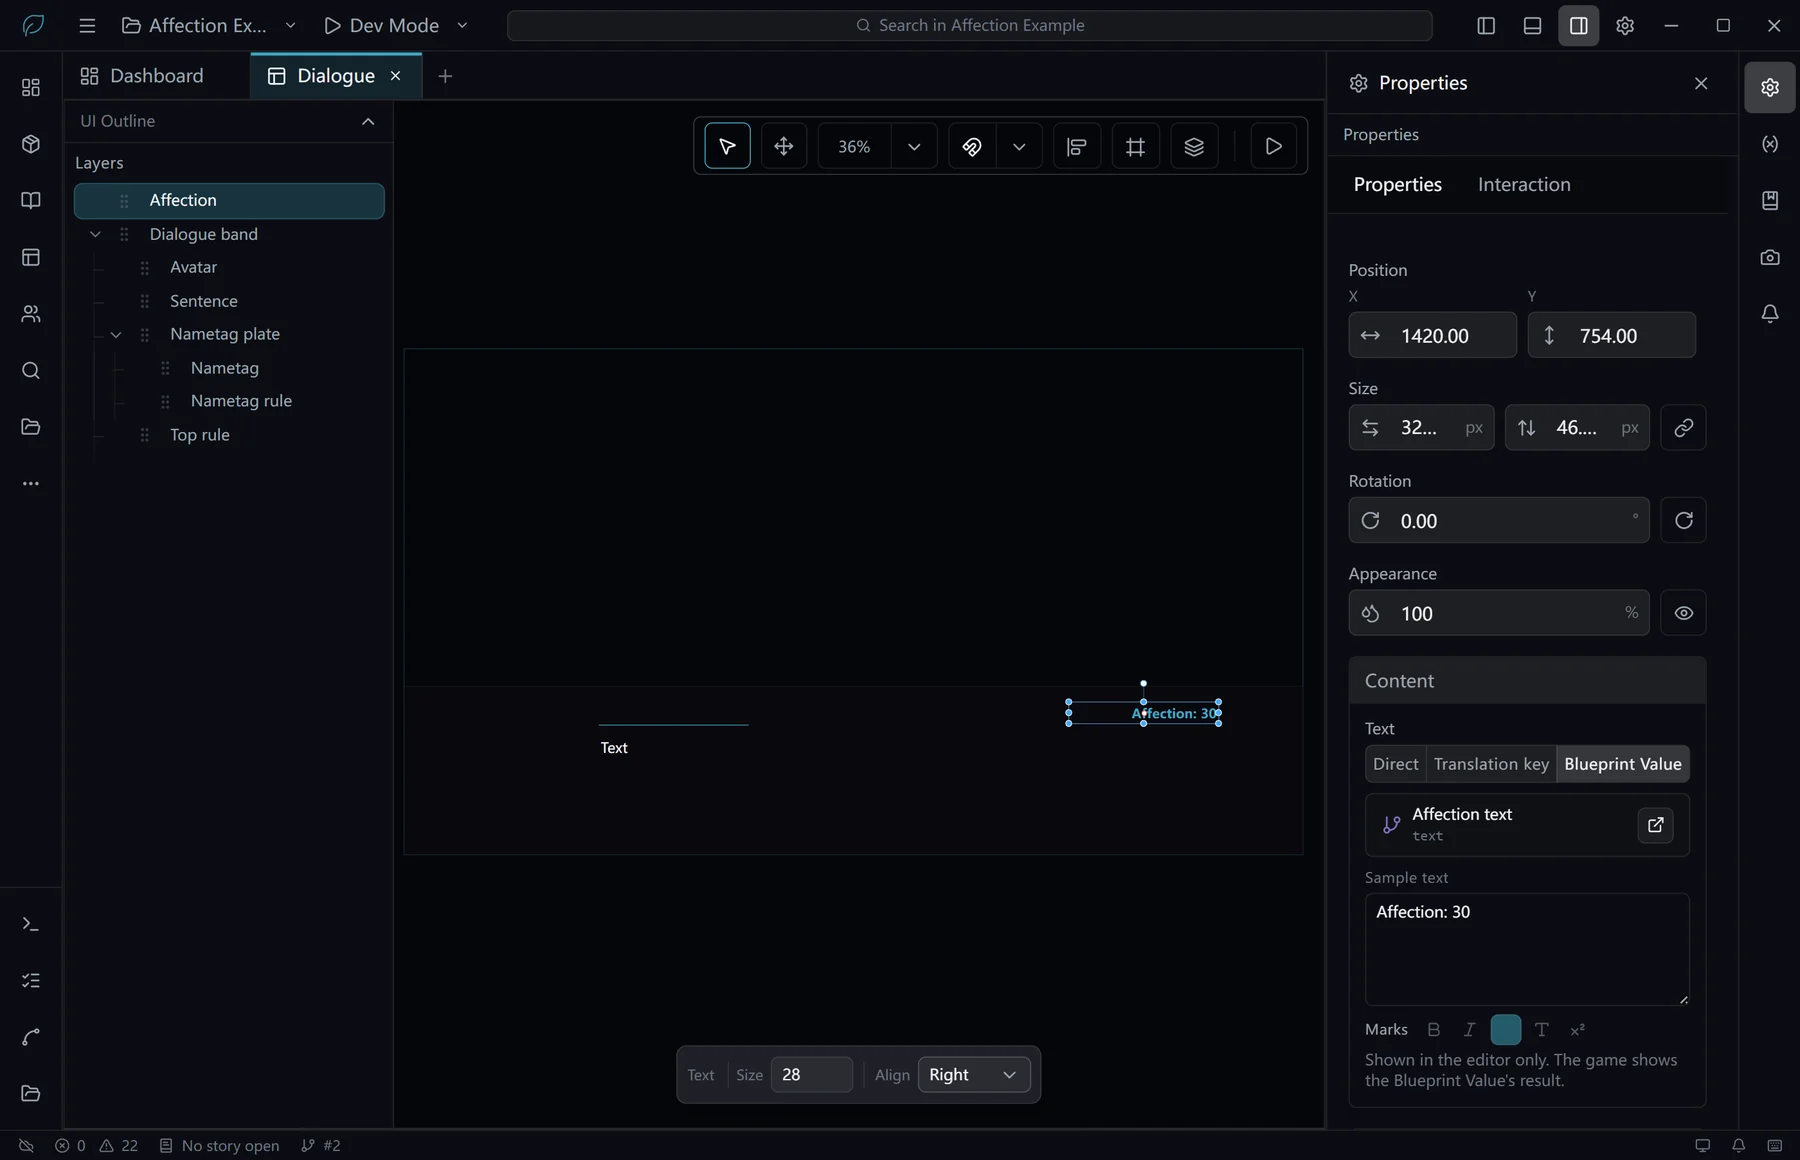This screenshot has width=1800, height=1160.
Task: Toggle right sidebar panel layout button
Action: click(x=1578, y=26)
